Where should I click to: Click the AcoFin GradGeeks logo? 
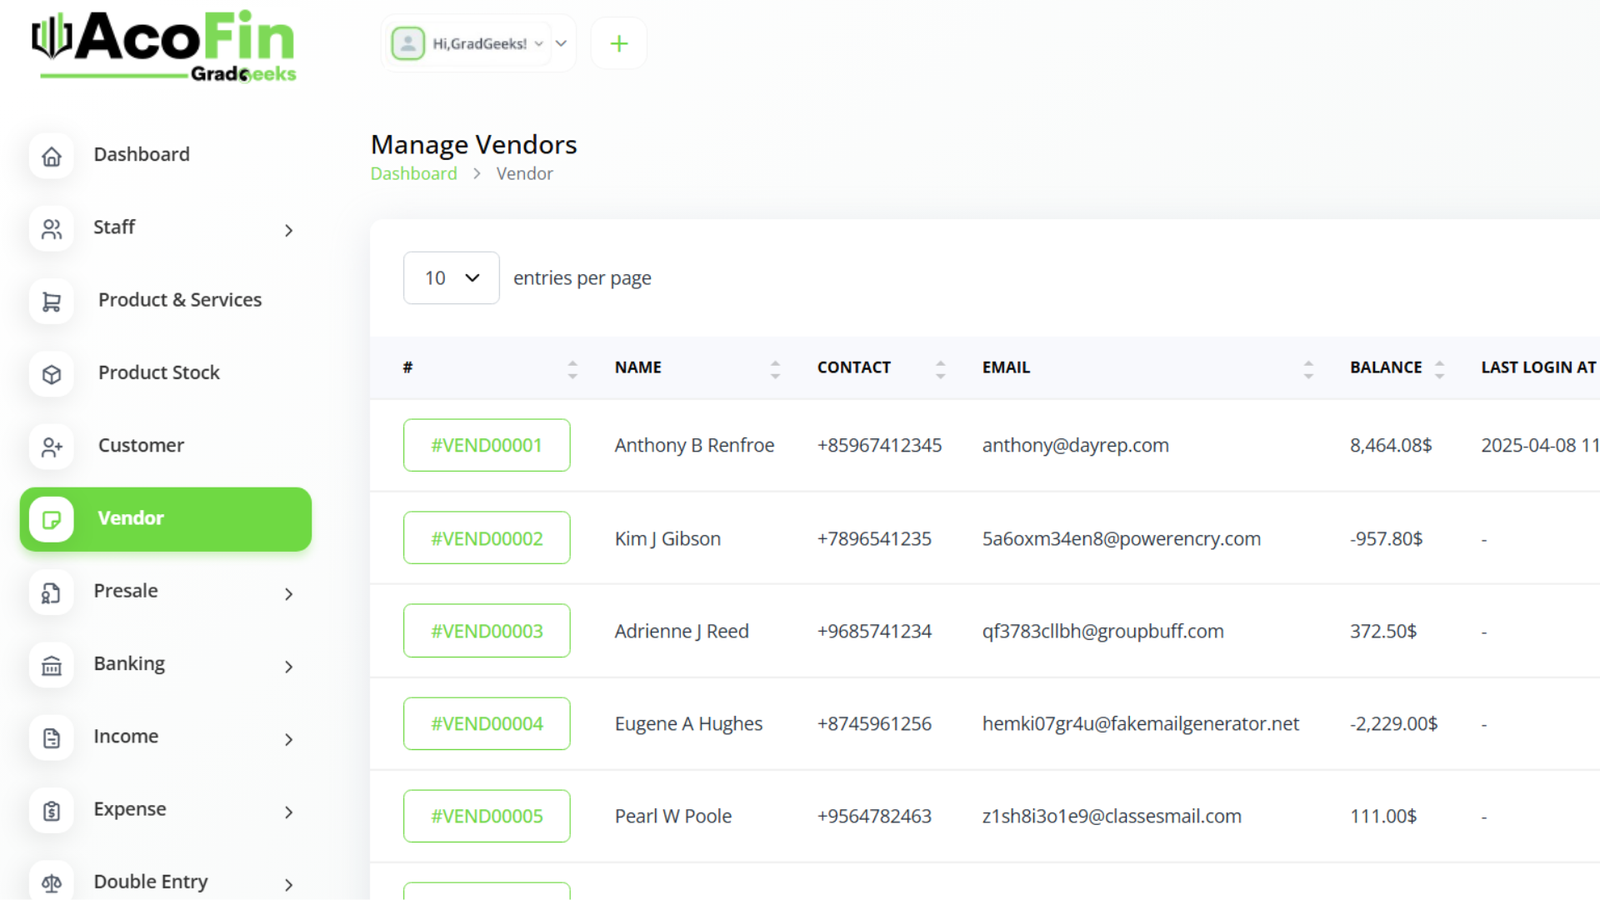coord(165,46)
